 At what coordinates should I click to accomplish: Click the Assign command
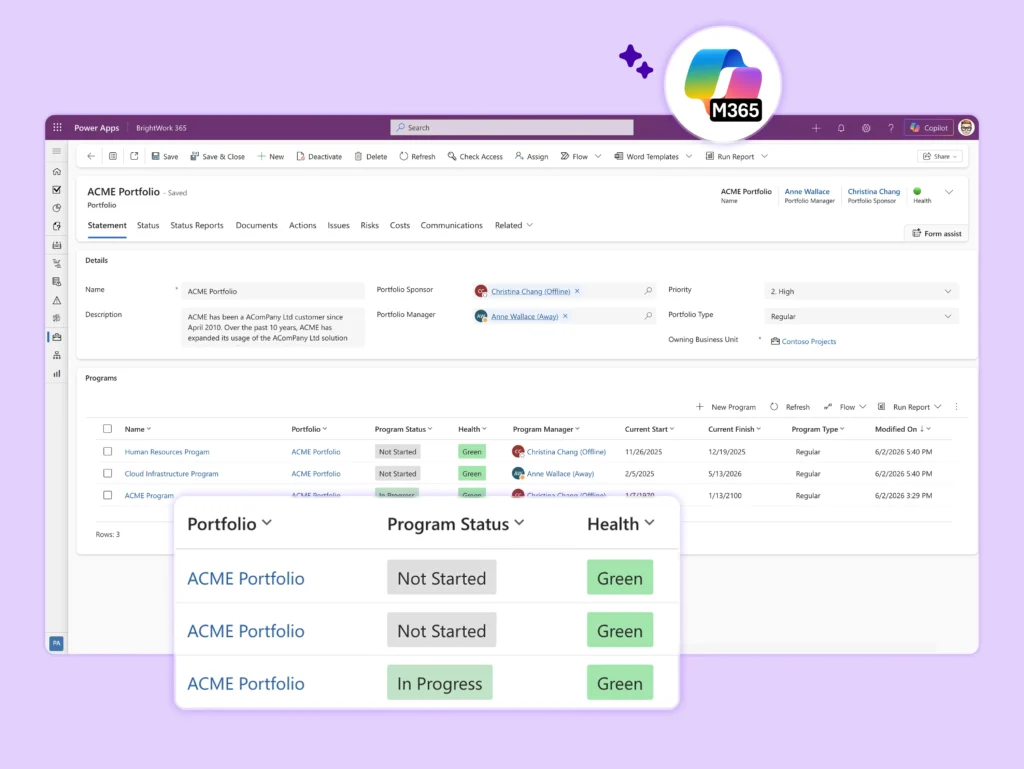coord(532,157)
